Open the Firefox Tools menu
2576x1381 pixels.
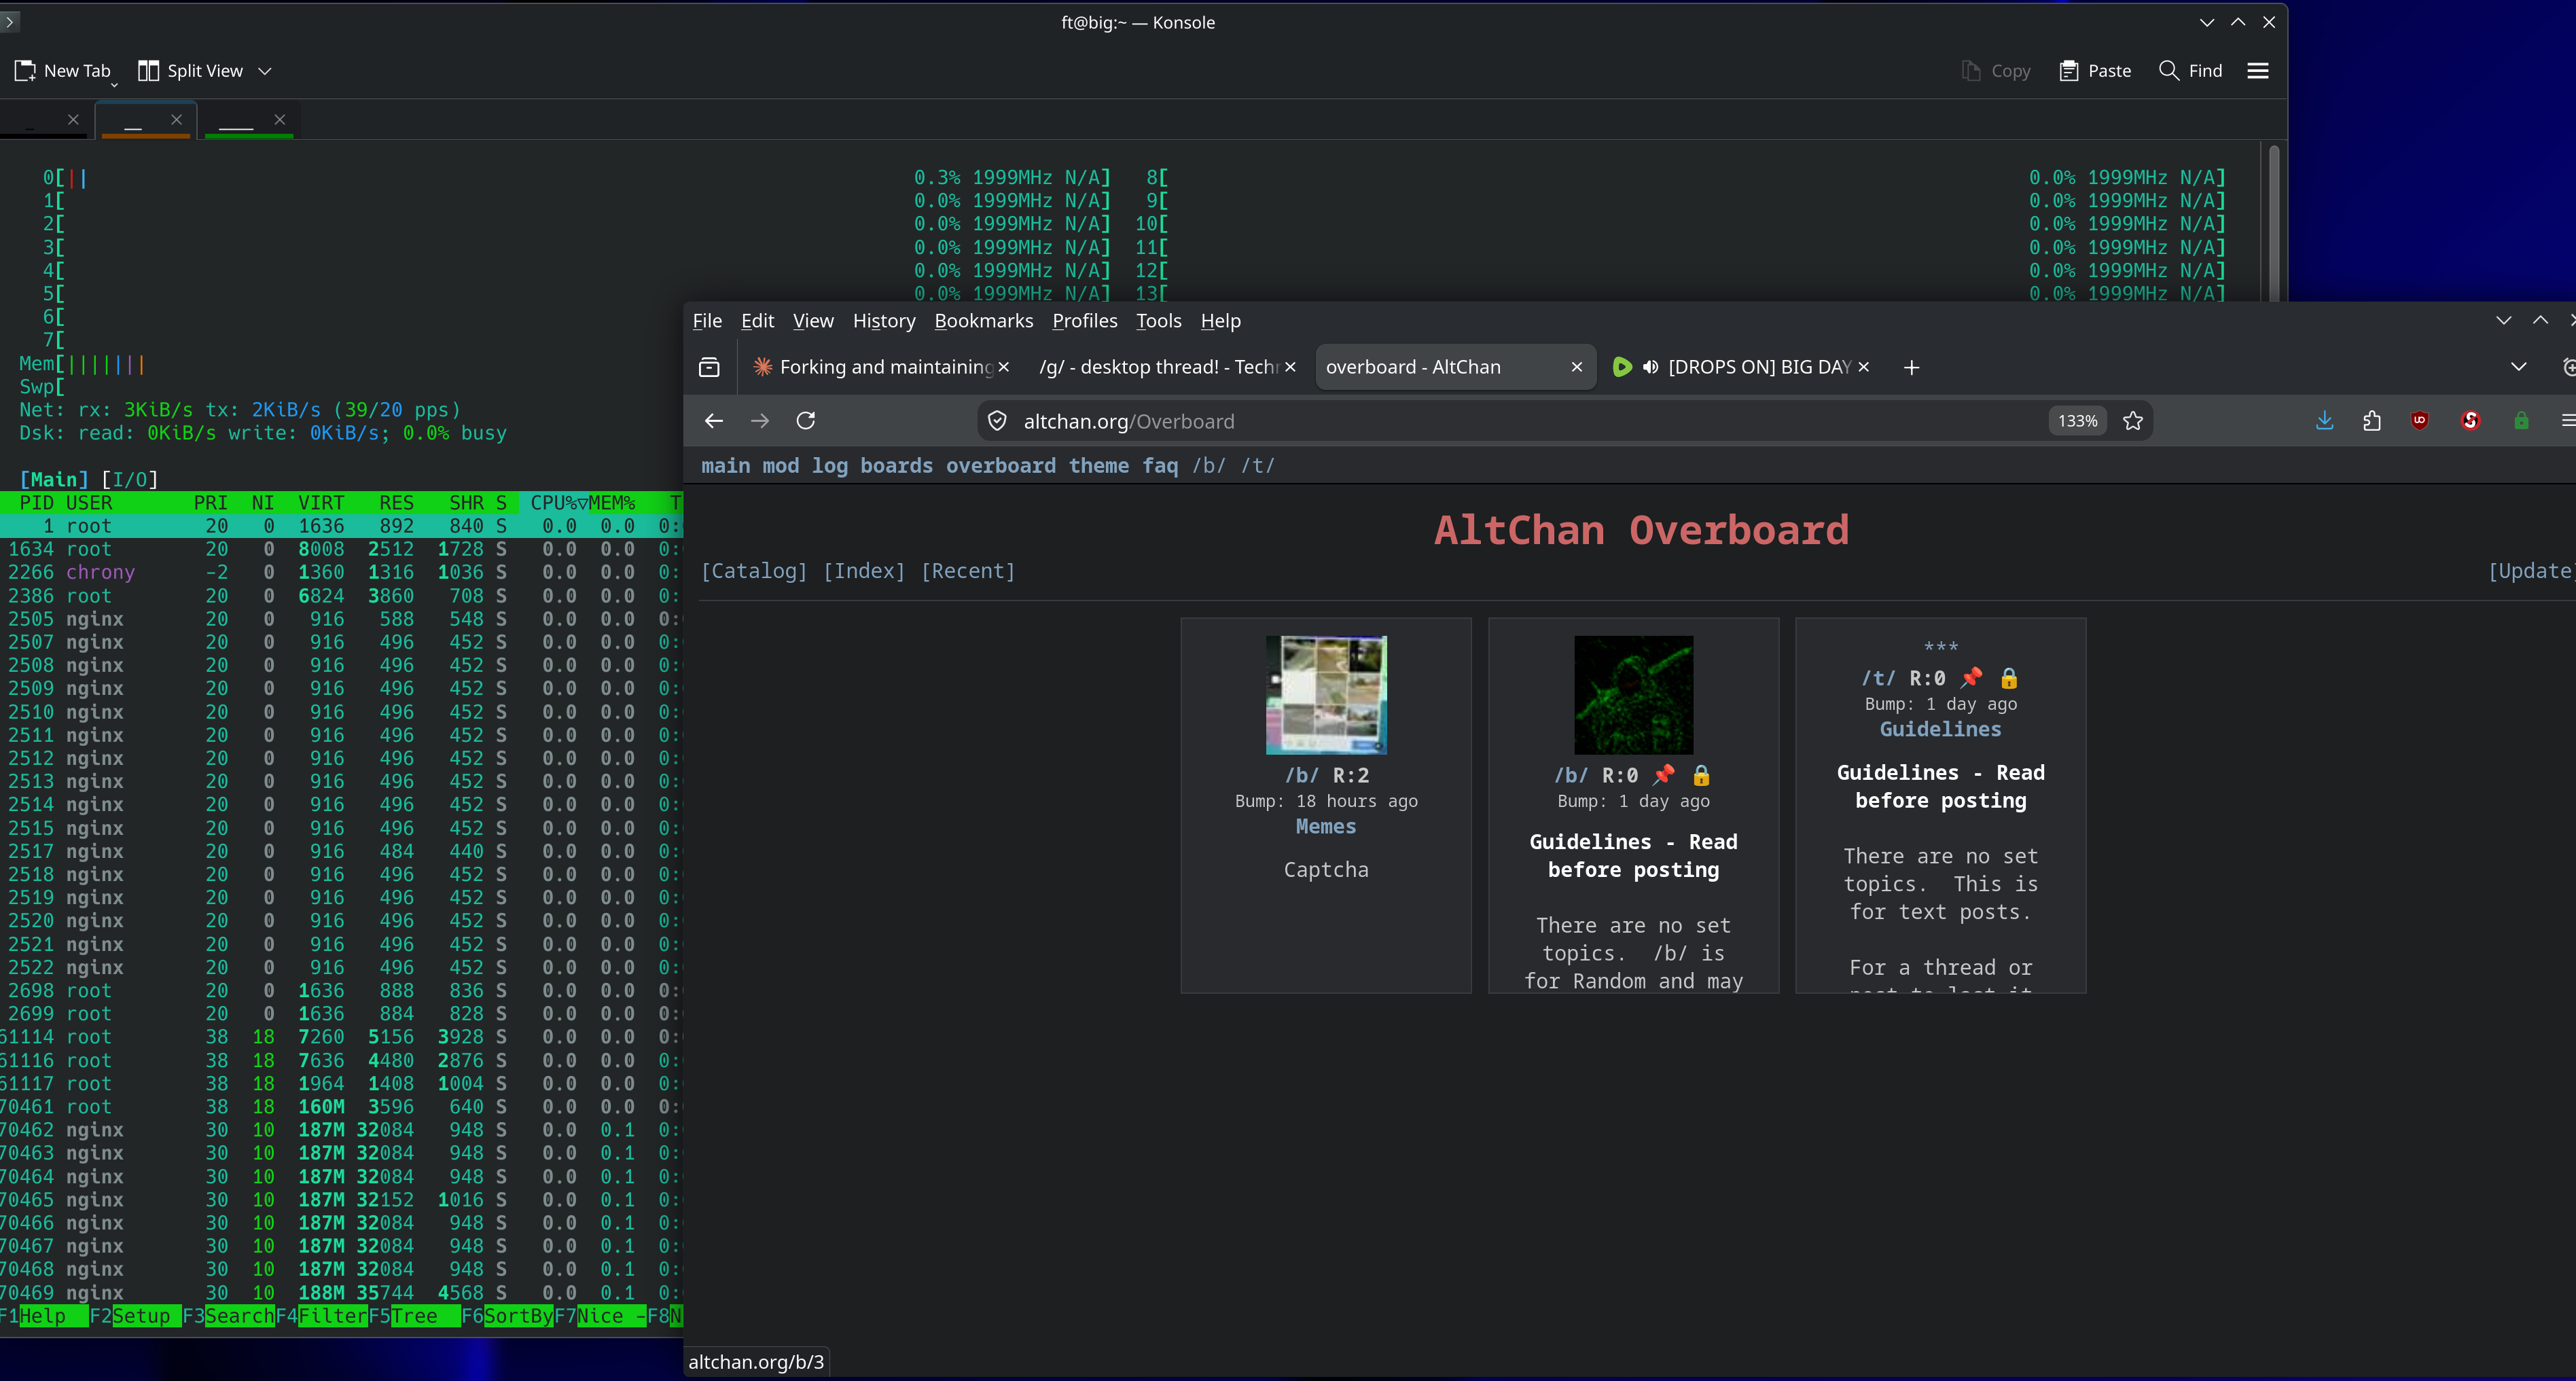pyautogui.click(x=1159, y=321)
